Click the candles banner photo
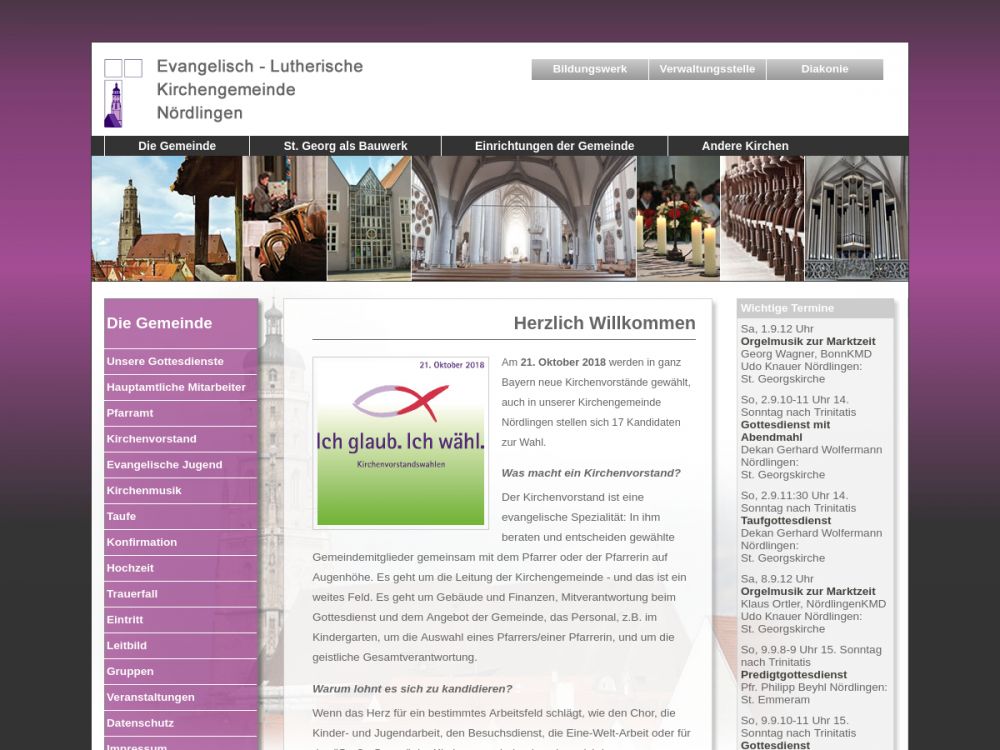The height and width of the screenshot is (750, 1000). point(678,217)
